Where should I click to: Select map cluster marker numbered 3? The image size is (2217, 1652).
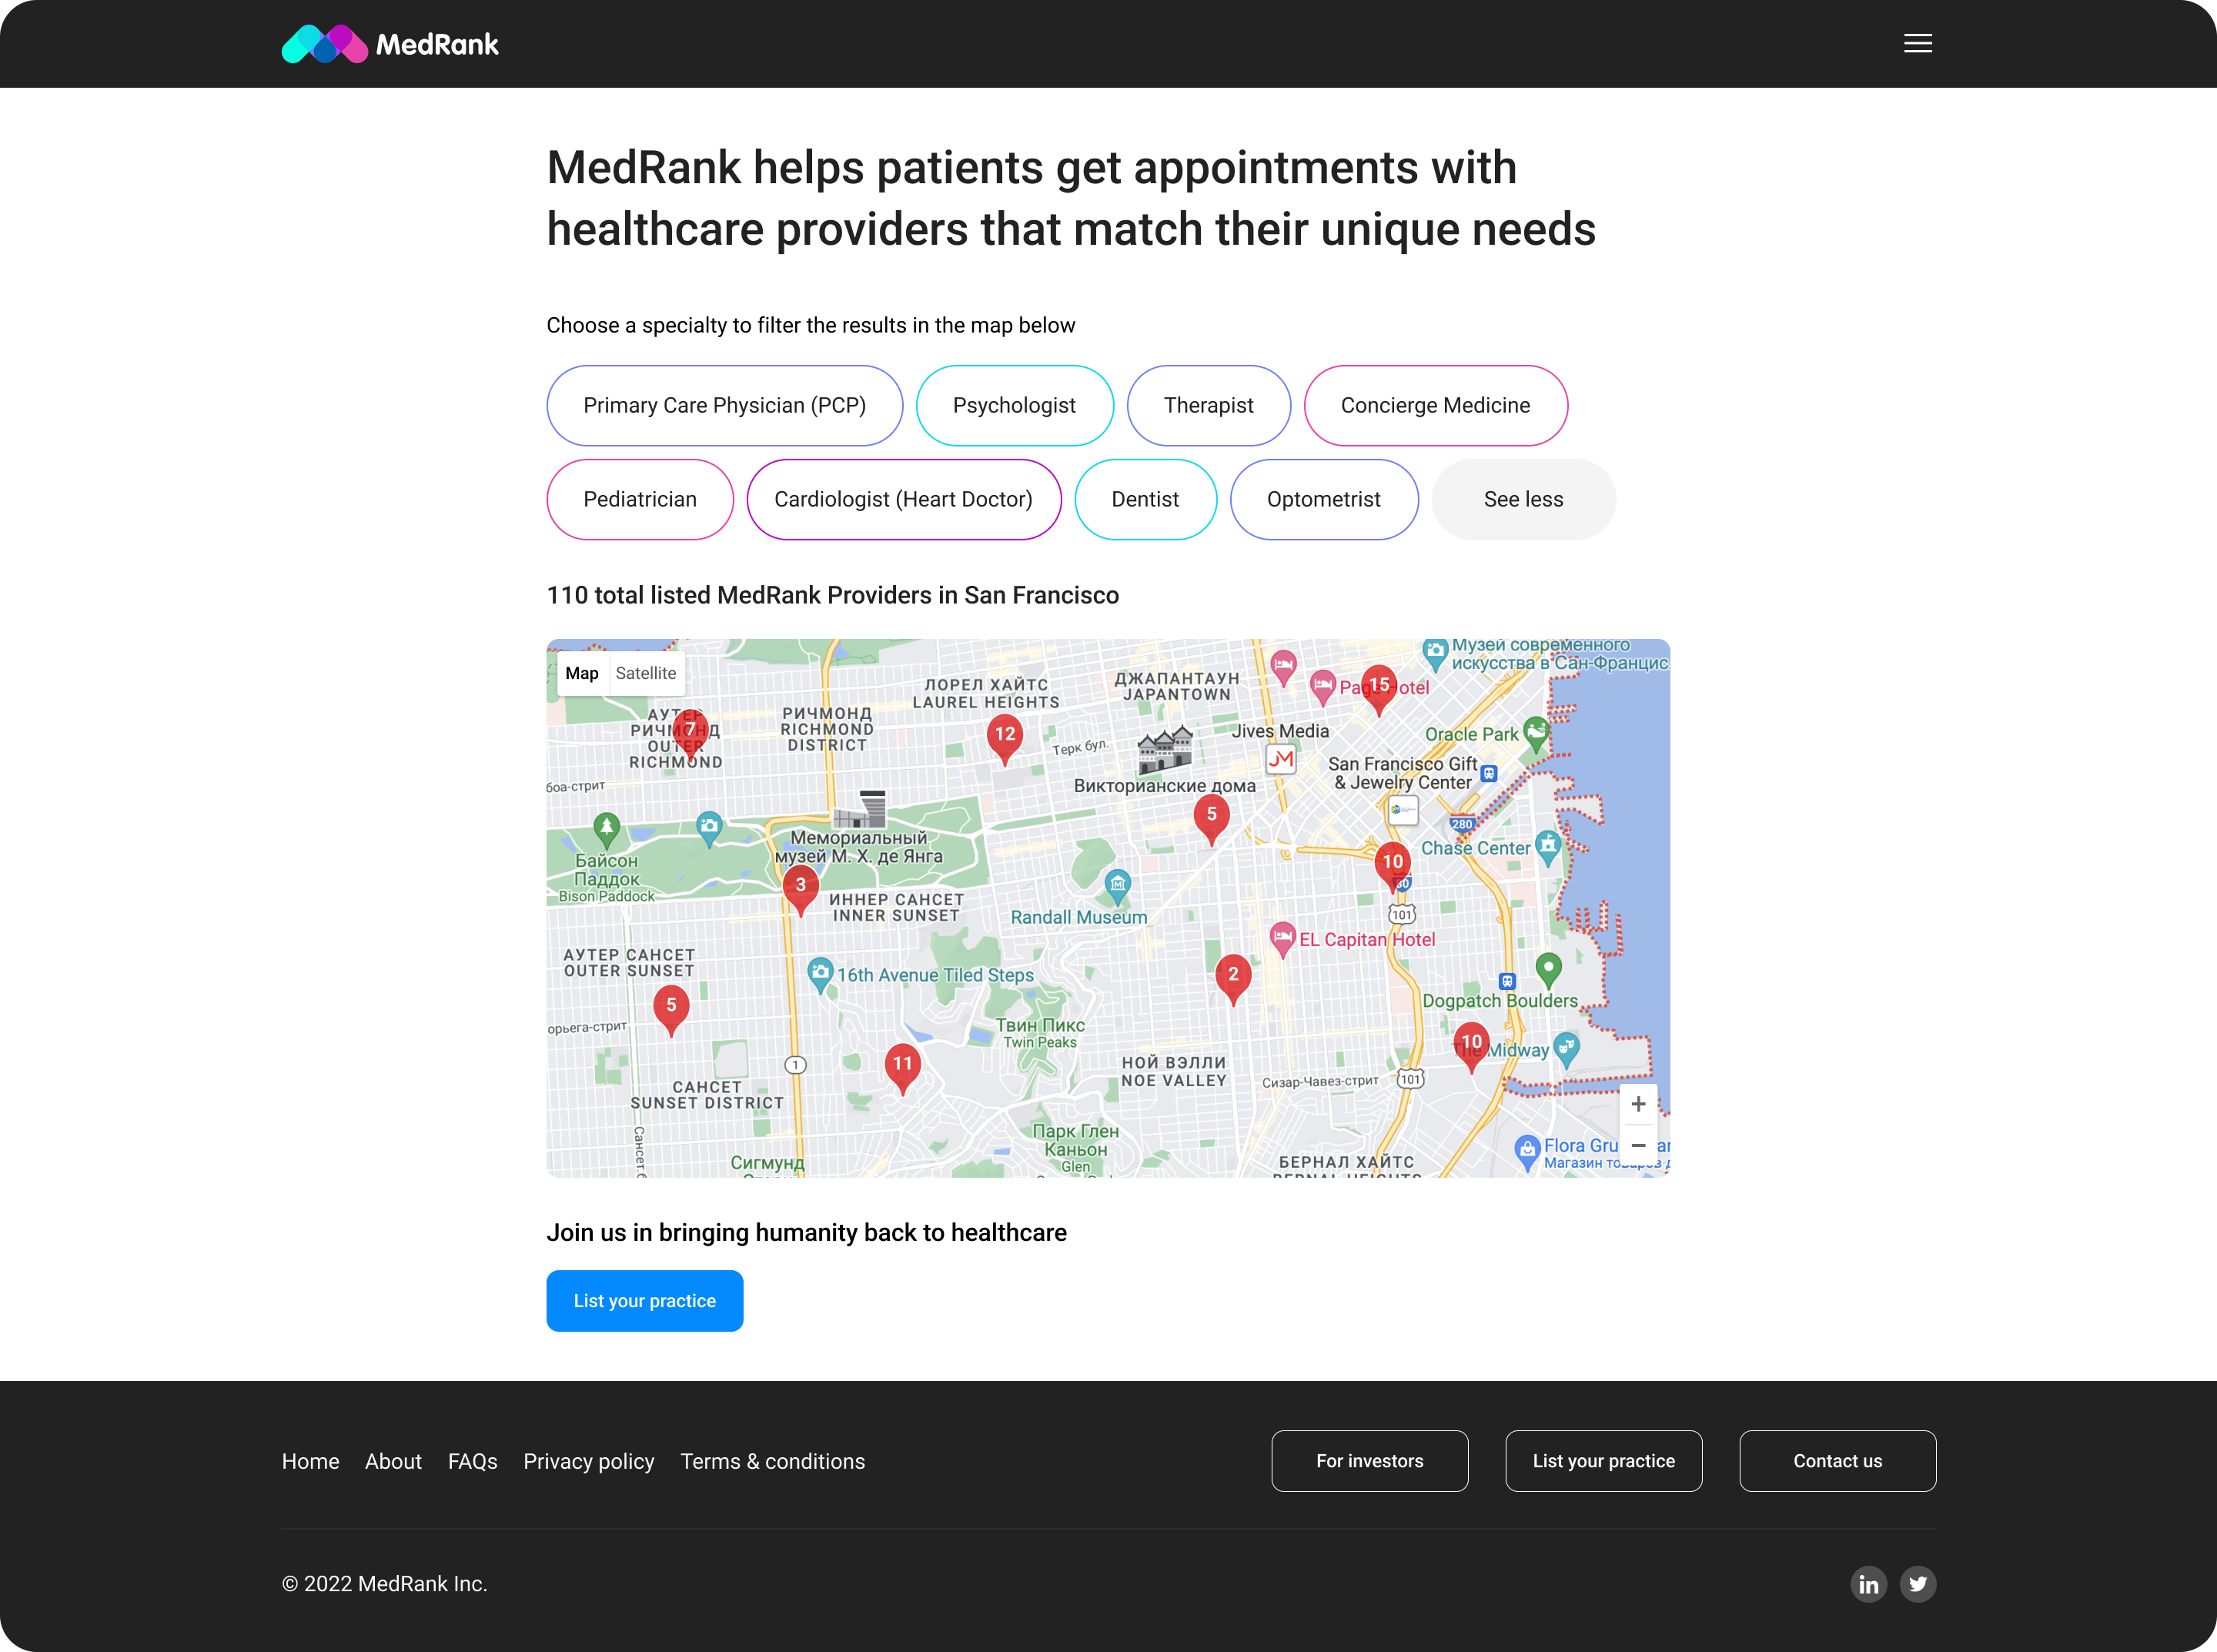click(x=800, y=886)
